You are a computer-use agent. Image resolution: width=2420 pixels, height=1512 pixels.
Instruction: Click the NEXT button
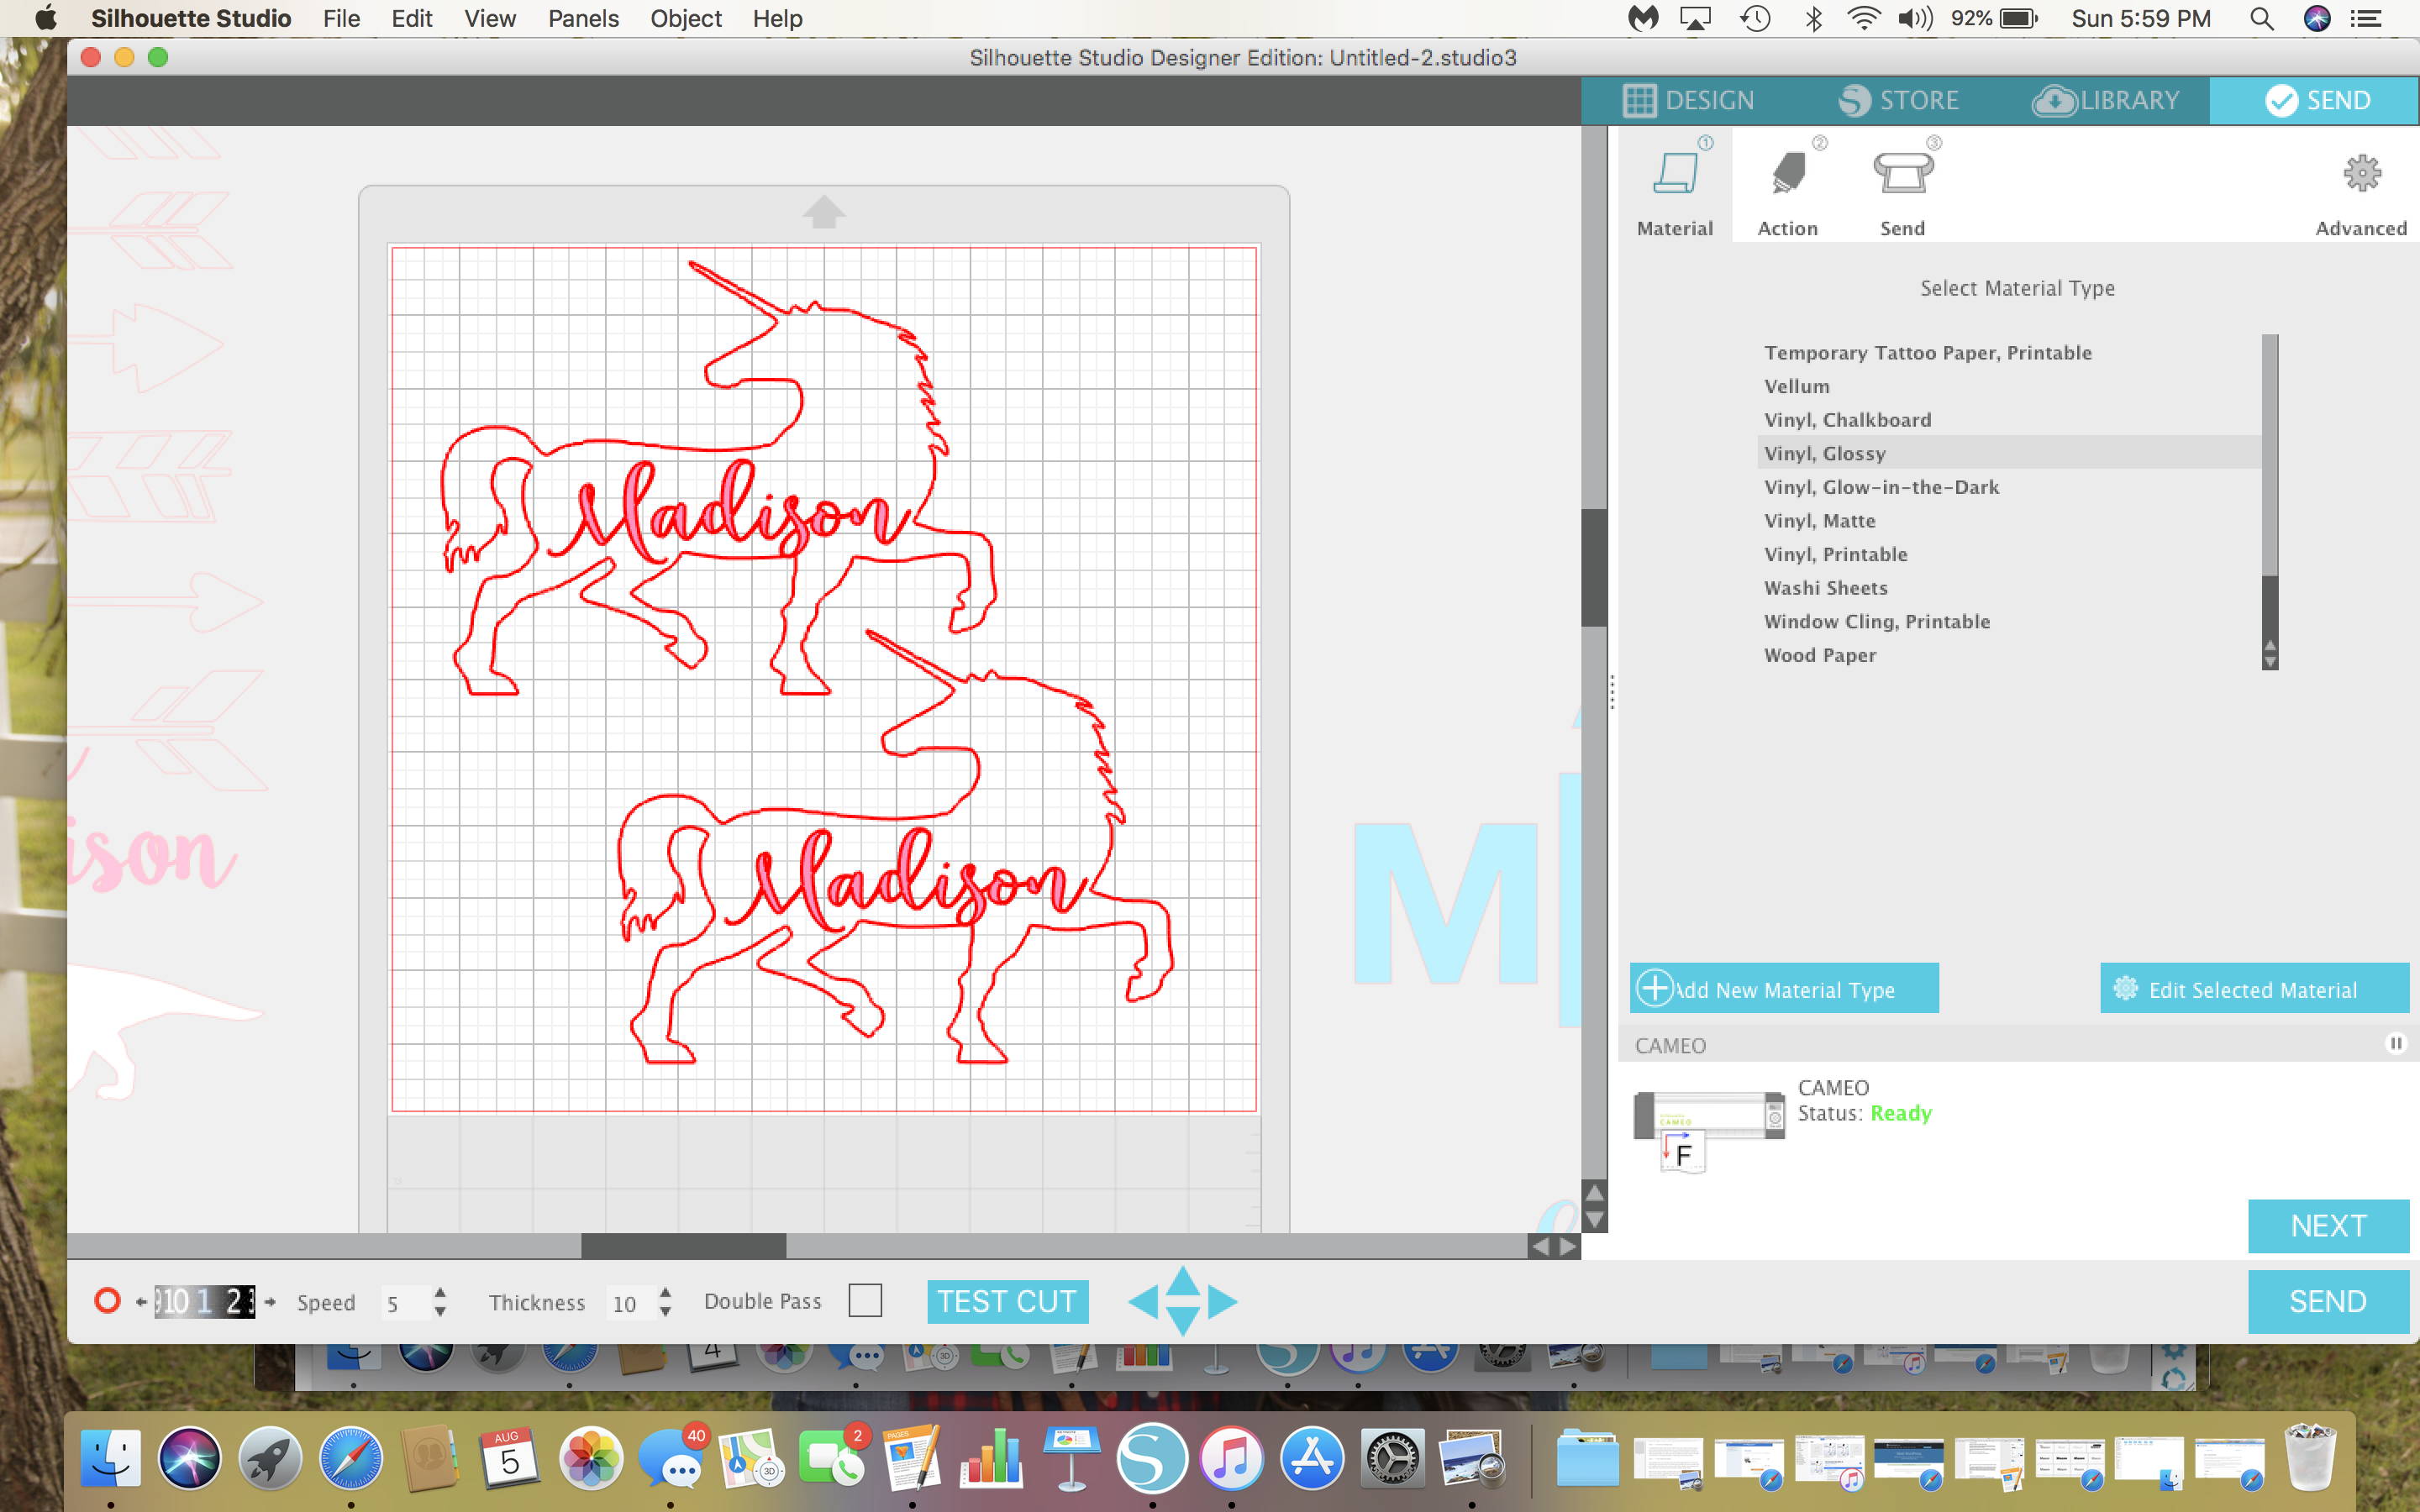click(x=2328, y=1225)
